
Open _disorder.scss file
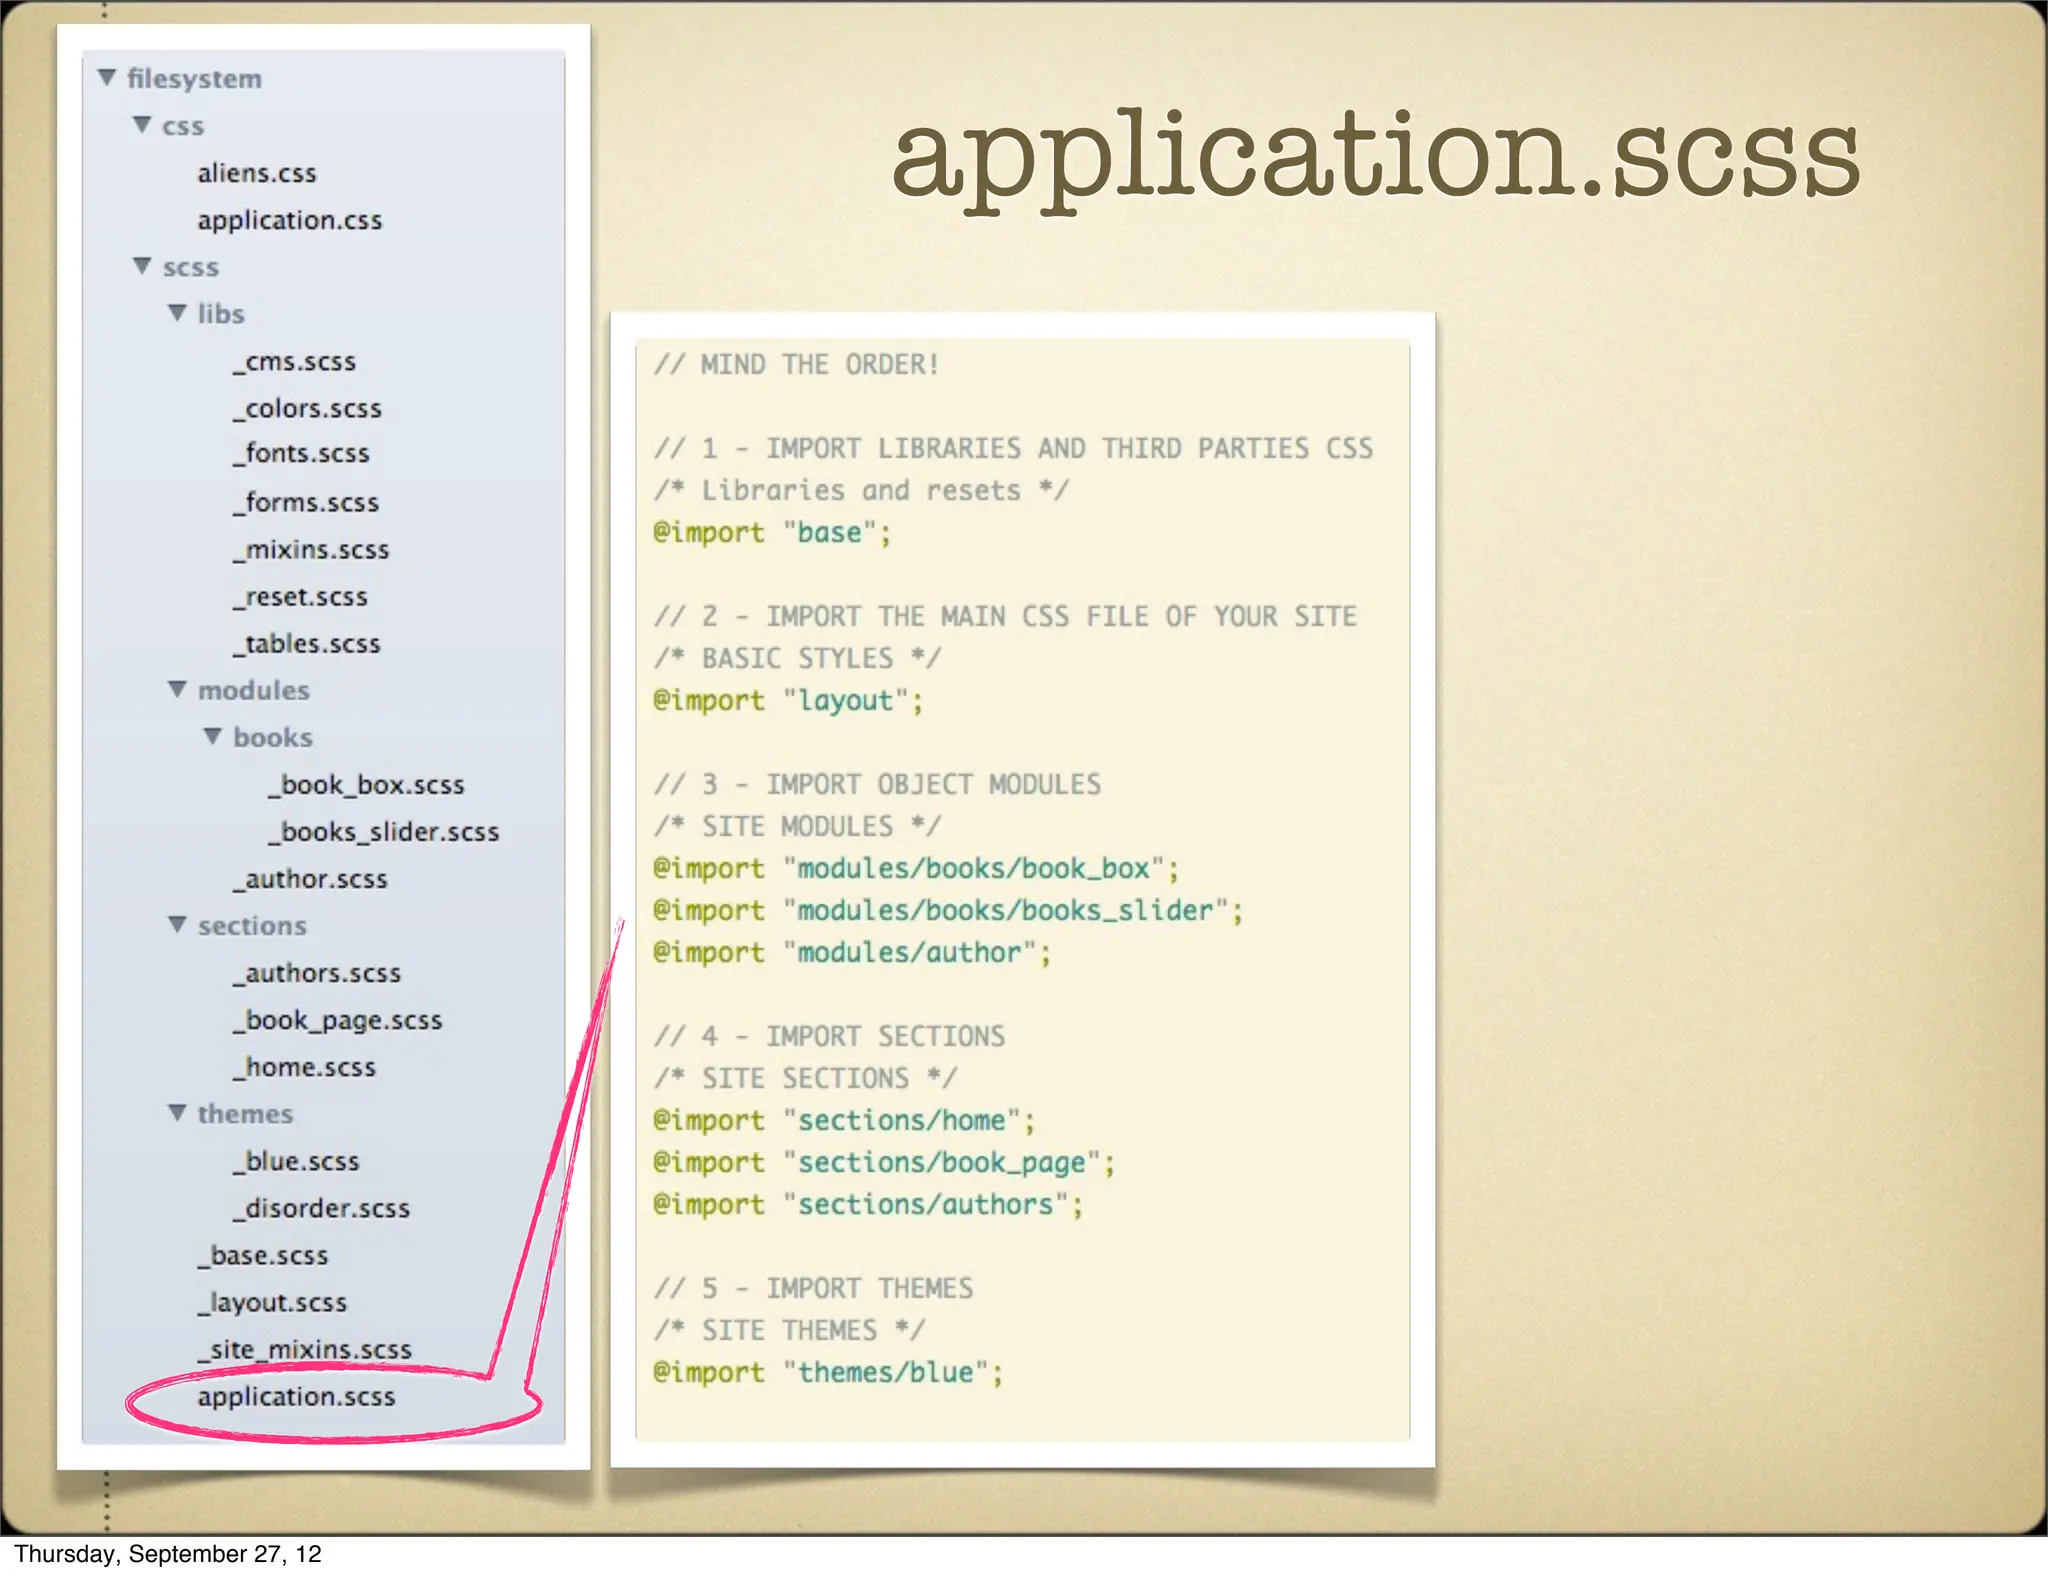point(322,1208)
